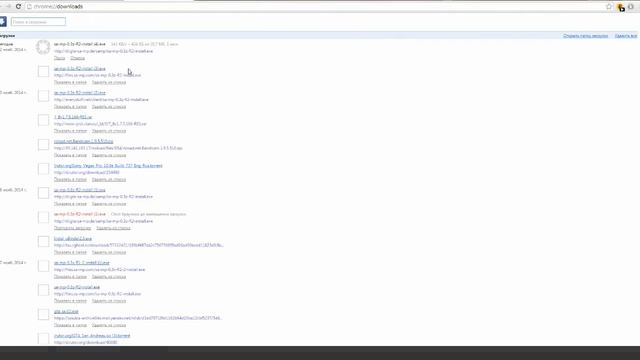The height and width of the screenshot is (360, 640).
Task: Click the Downloads page logo icon
Action: click(x=3, y=22)
